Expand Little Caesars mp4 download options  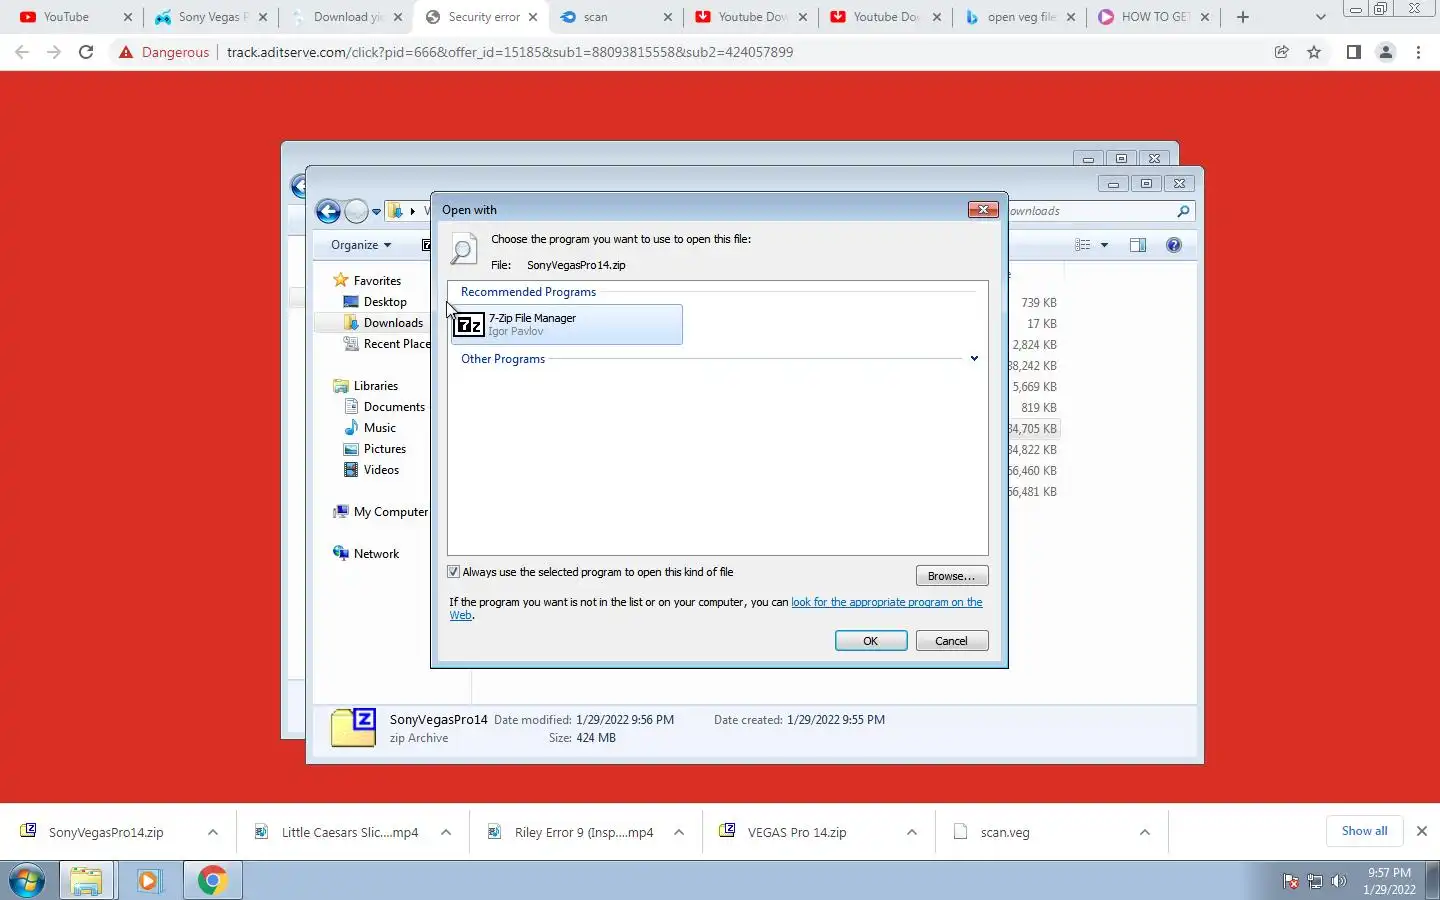(446, 832)
